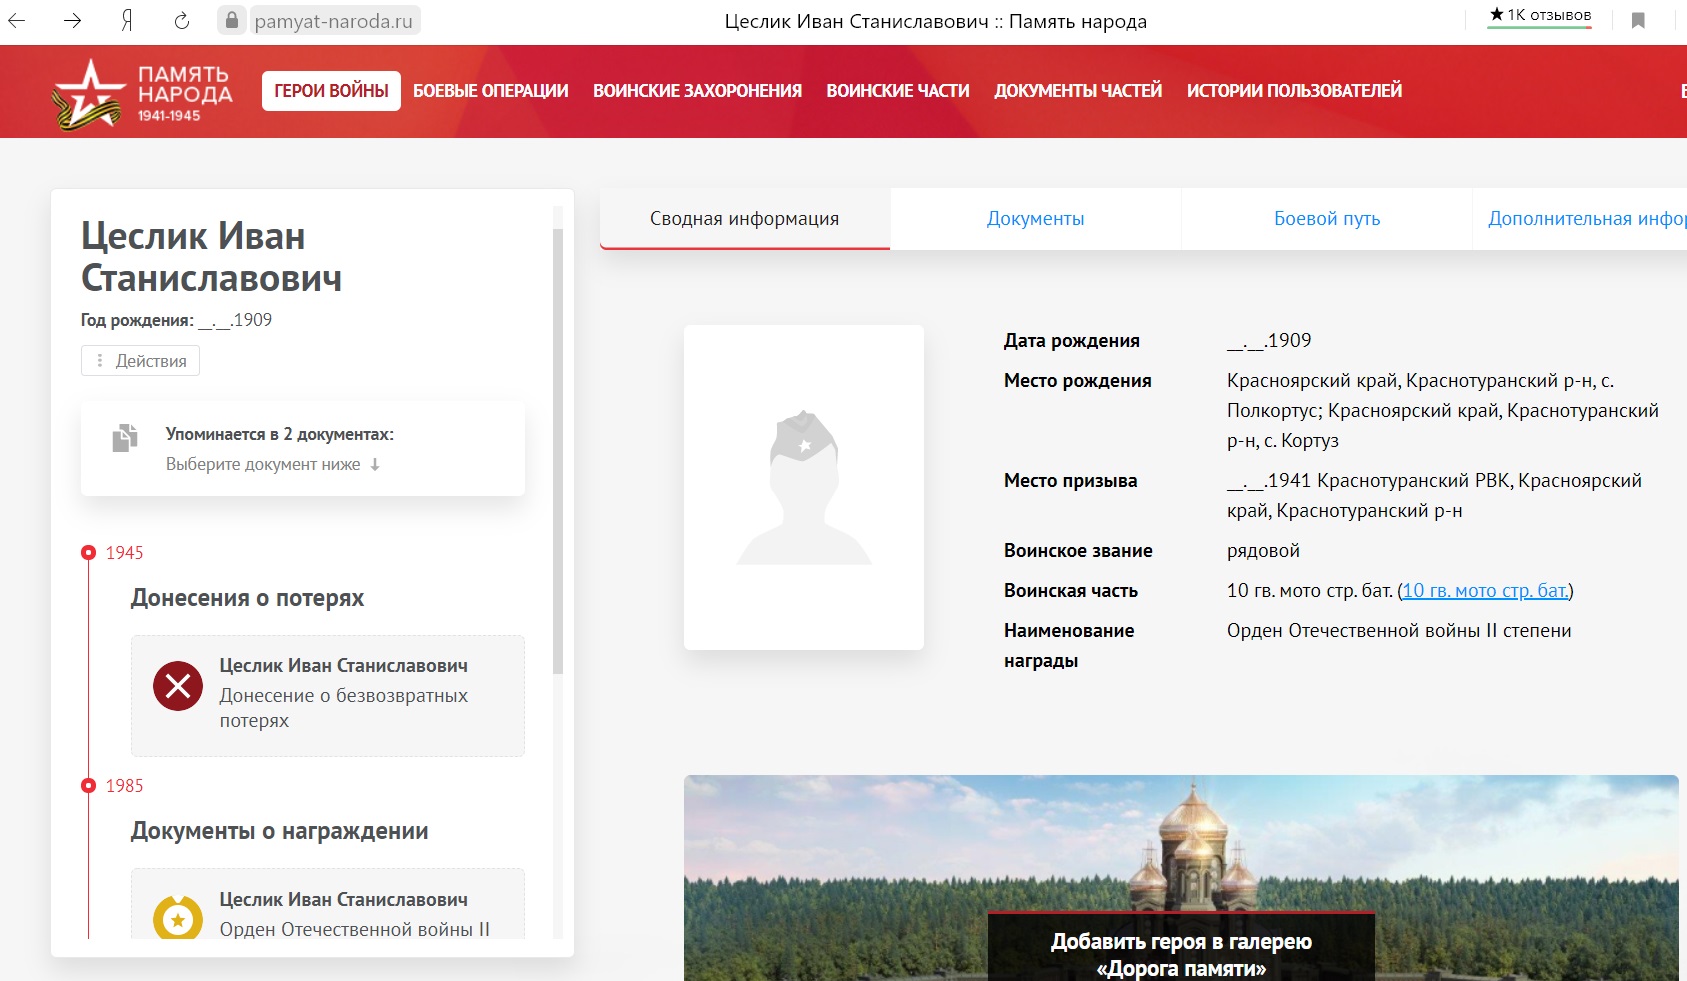Switch to the Документы tab
This screenshot has width=1687, height=981.
tap(1035, 219)
